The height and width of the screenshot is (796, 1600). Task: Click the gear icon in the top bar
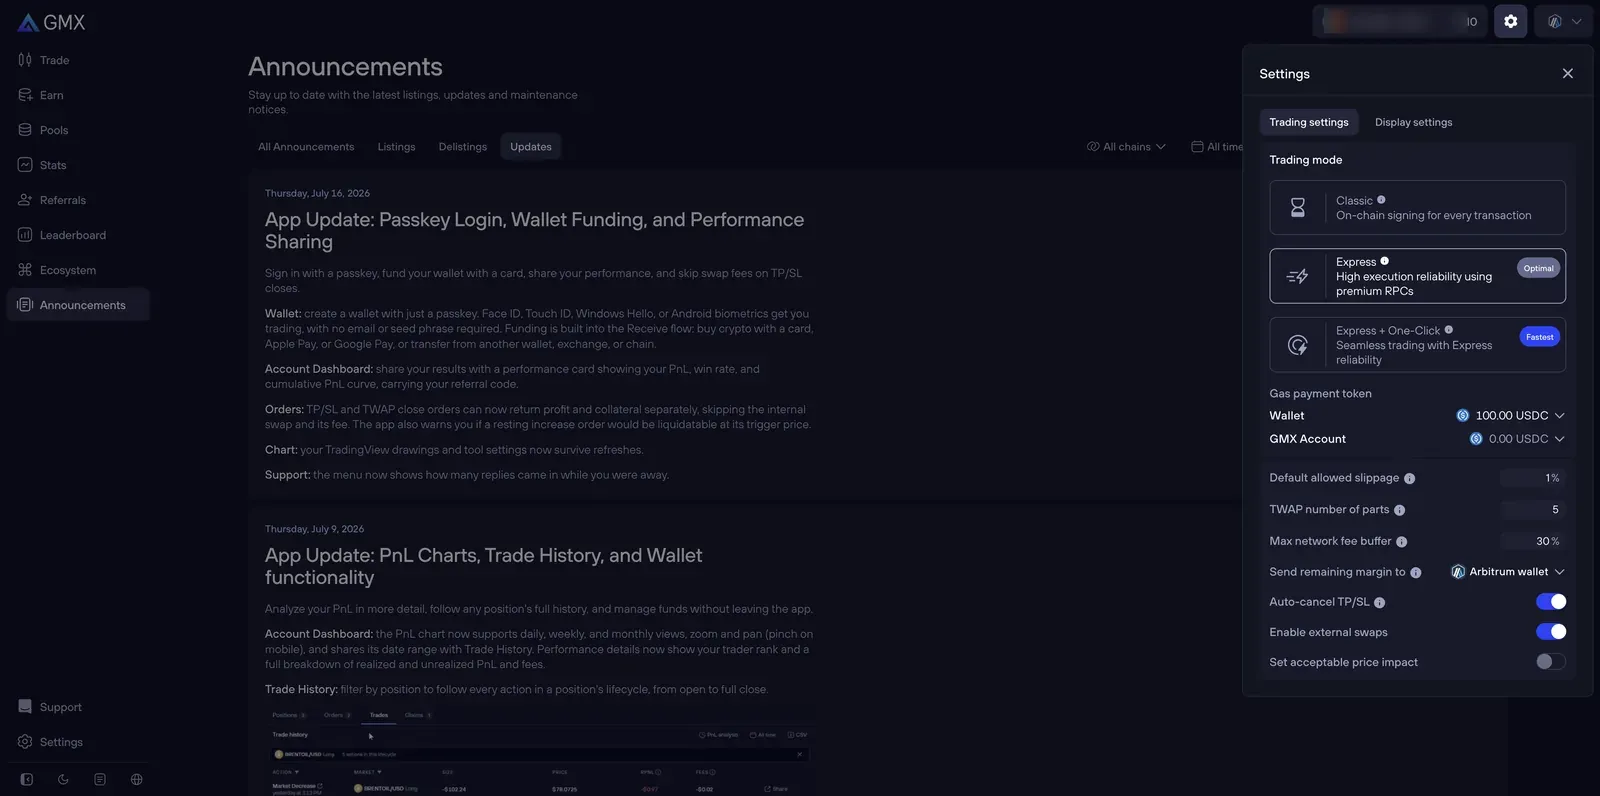(1510, 21)
